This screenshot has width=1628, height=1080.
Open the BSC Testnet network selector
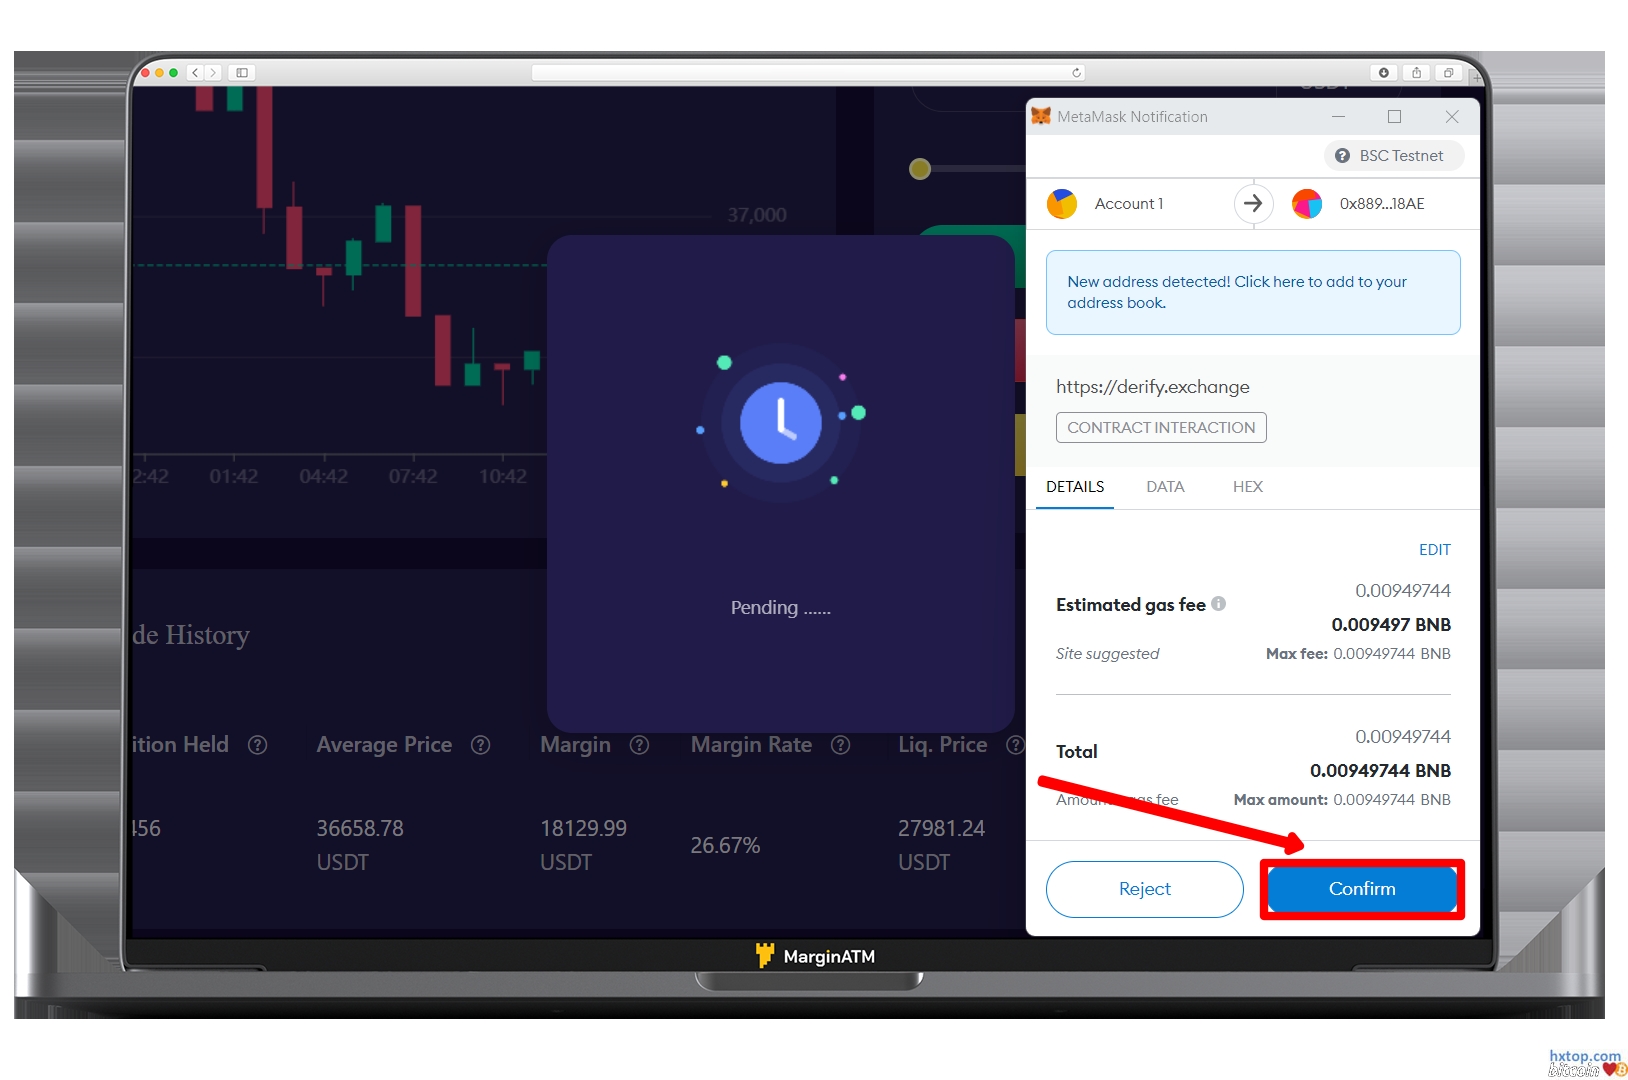point(1394,156)
